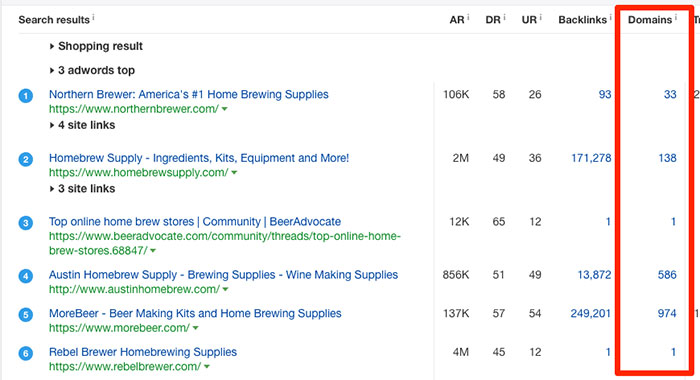Screen dimensions: 700x380
Task: Open backlinks count 1 for Rebel Brewer
Action: [608, 352]
